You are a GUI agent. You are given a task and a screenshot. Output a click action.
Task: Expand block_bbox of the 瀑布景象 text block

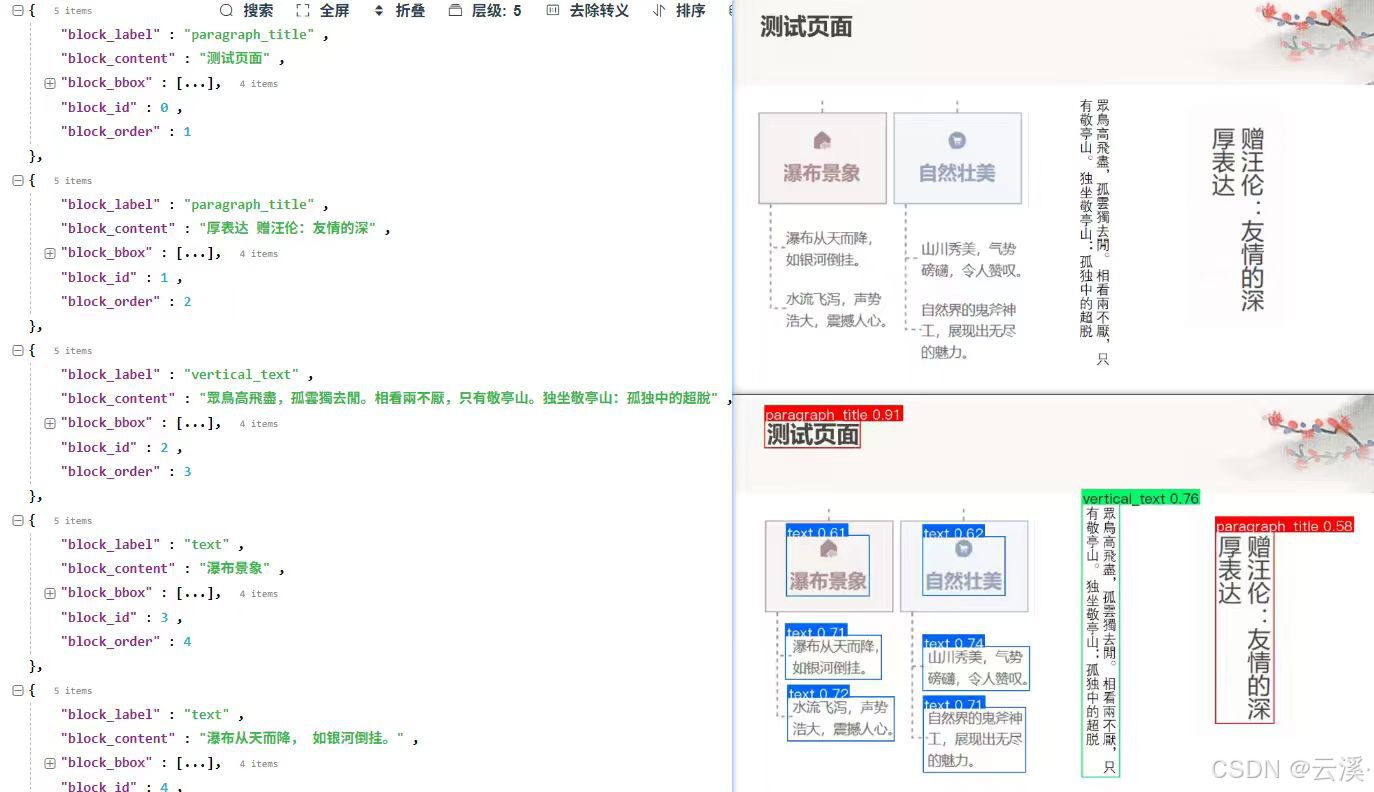click(x=50, y=592)
